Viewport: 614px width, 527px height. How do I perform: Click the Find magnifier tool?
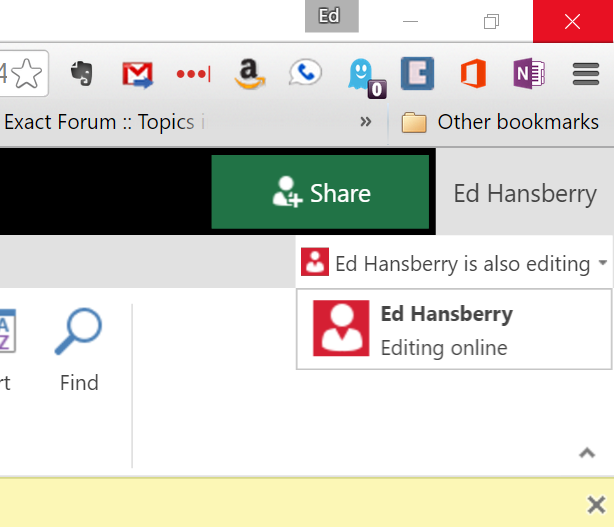tap(79, 350)
